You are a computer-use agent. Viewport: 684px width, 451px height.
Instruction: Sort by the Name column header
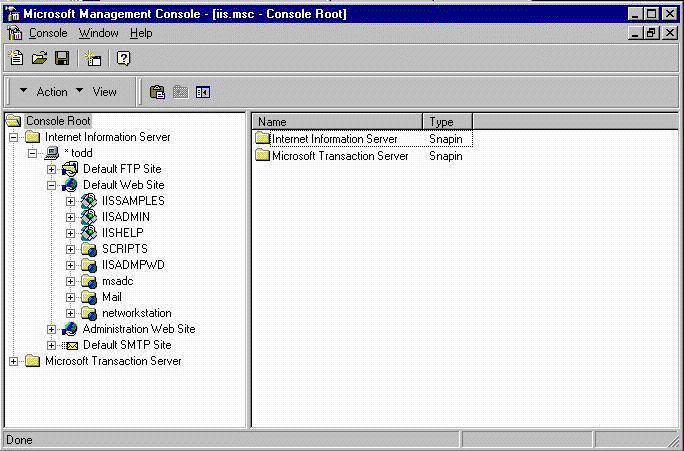click(337, 122)
